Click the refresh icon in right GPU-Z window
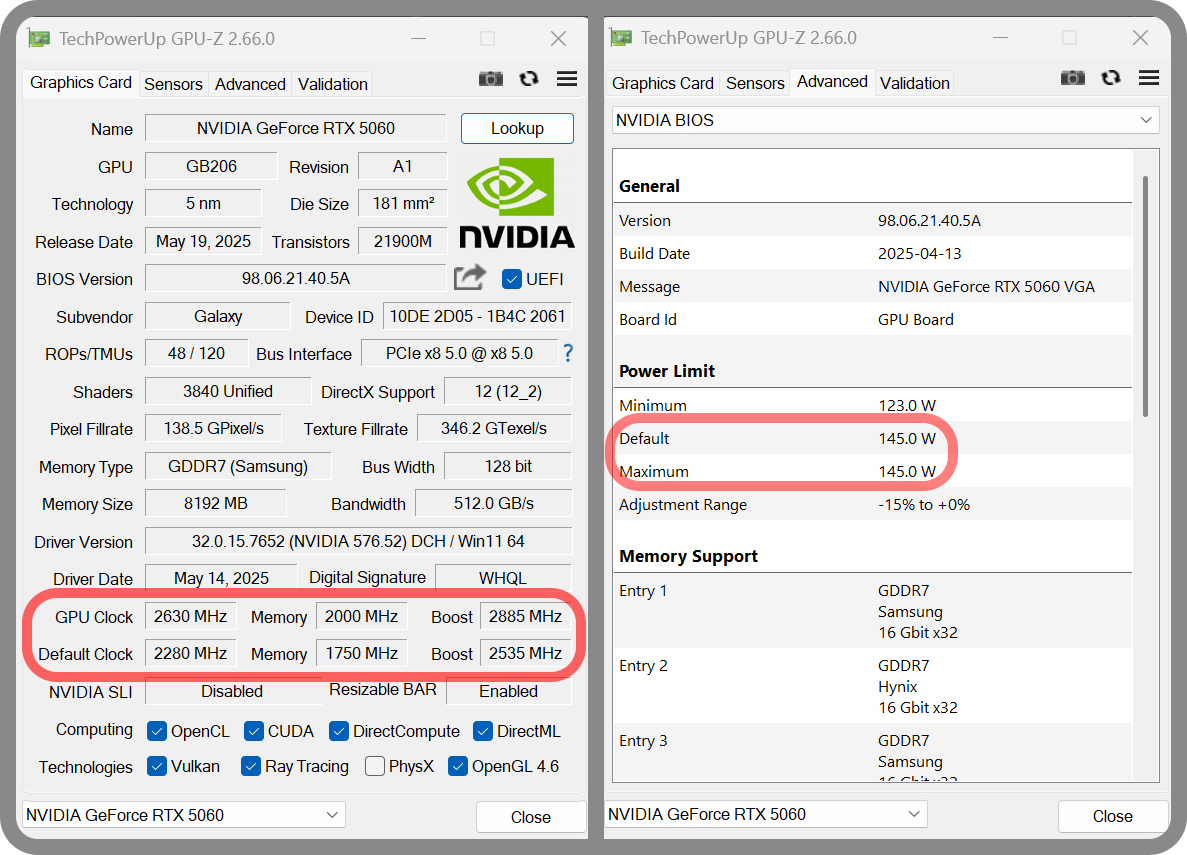The image size is (1187, 855). tap(1111, 77)
